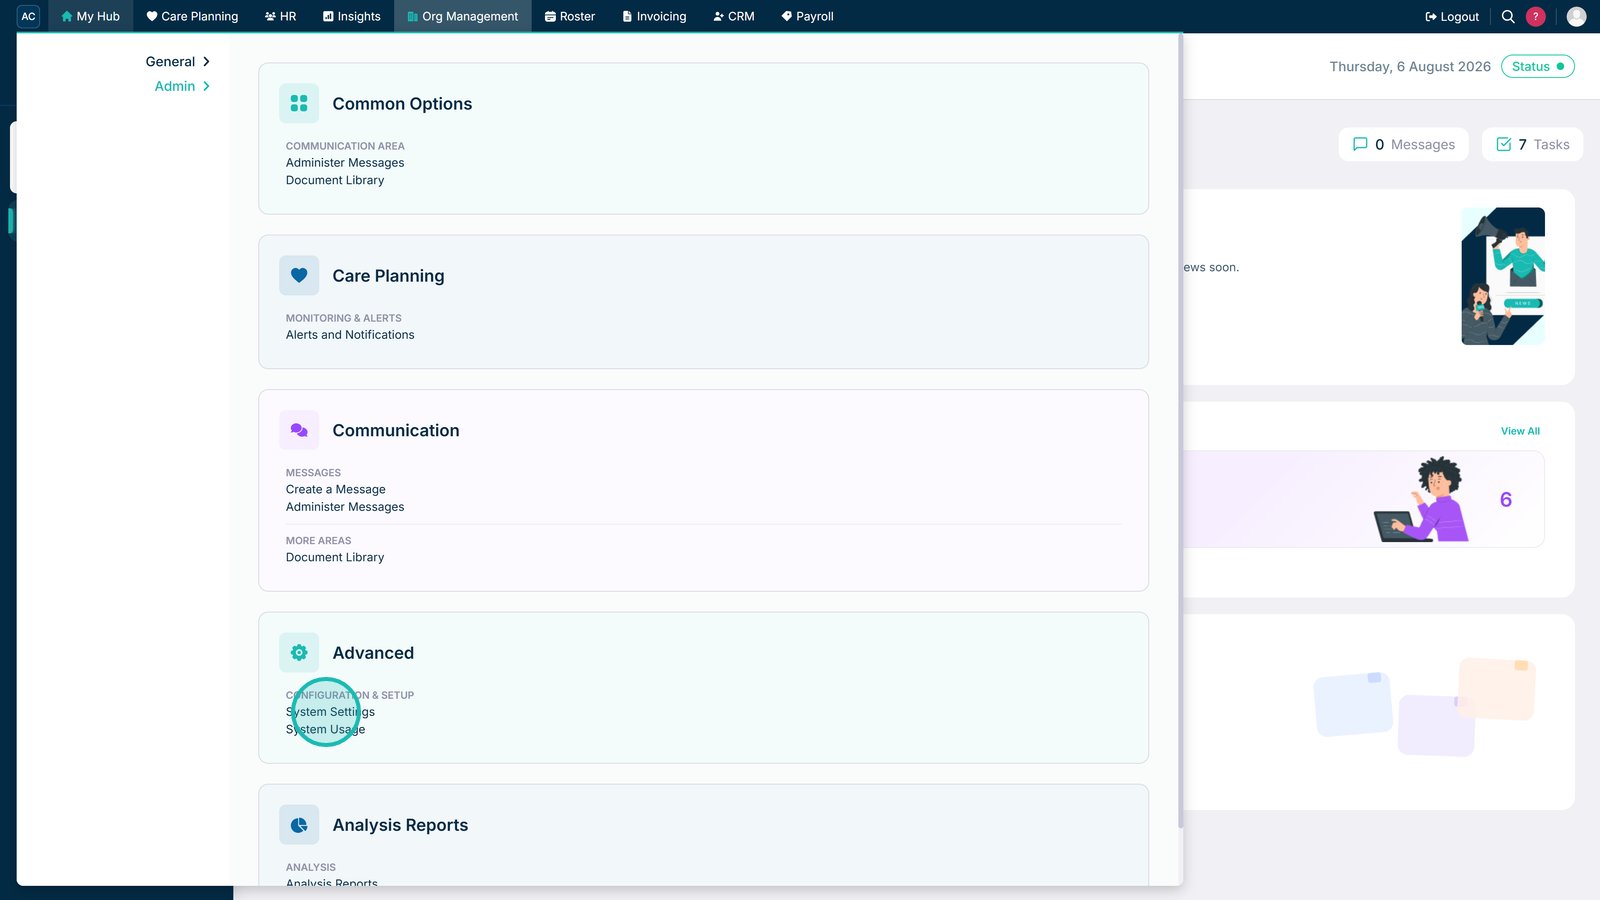Click the Thursday, 6 August 2026 date
The image size is (1600, 900).
1410,66
